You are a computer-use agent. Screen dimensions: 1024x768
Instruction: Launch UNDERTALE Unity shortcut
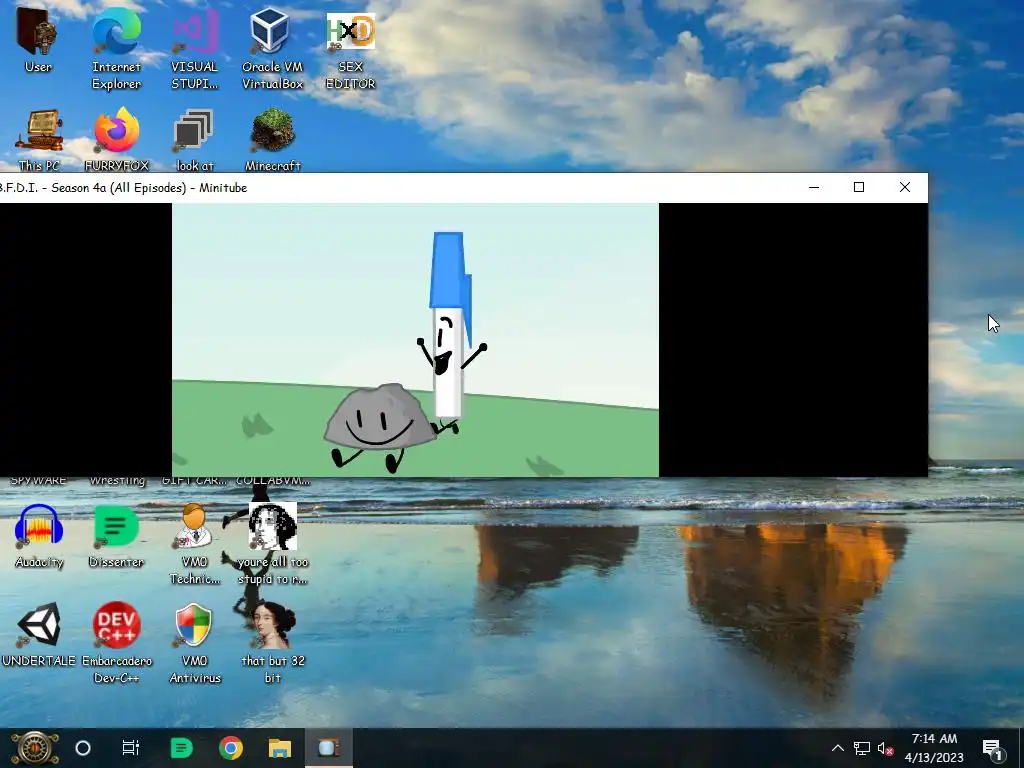[x=39, y=634]
